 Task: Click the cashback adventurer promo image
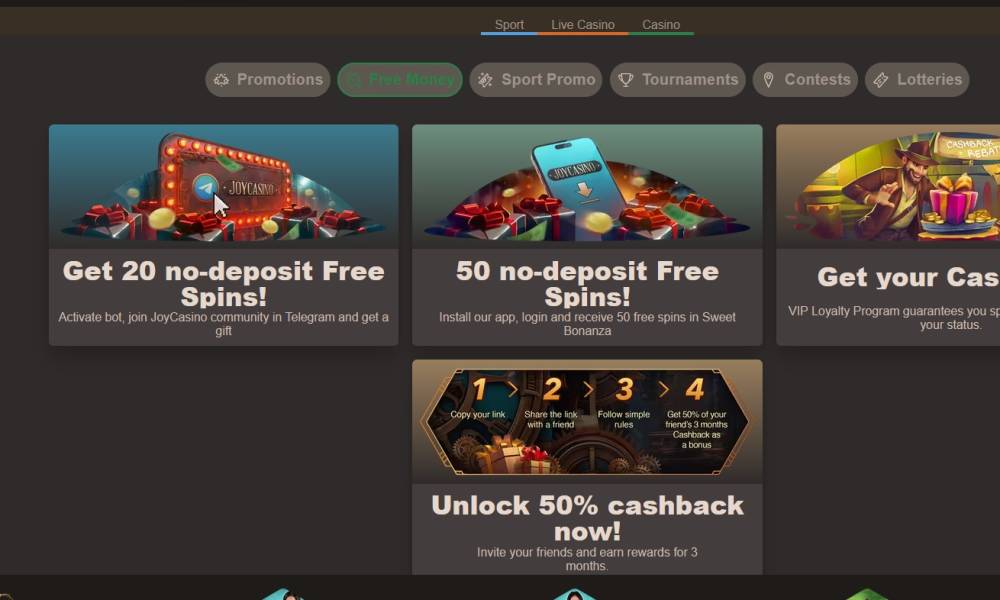click(888, 186)
